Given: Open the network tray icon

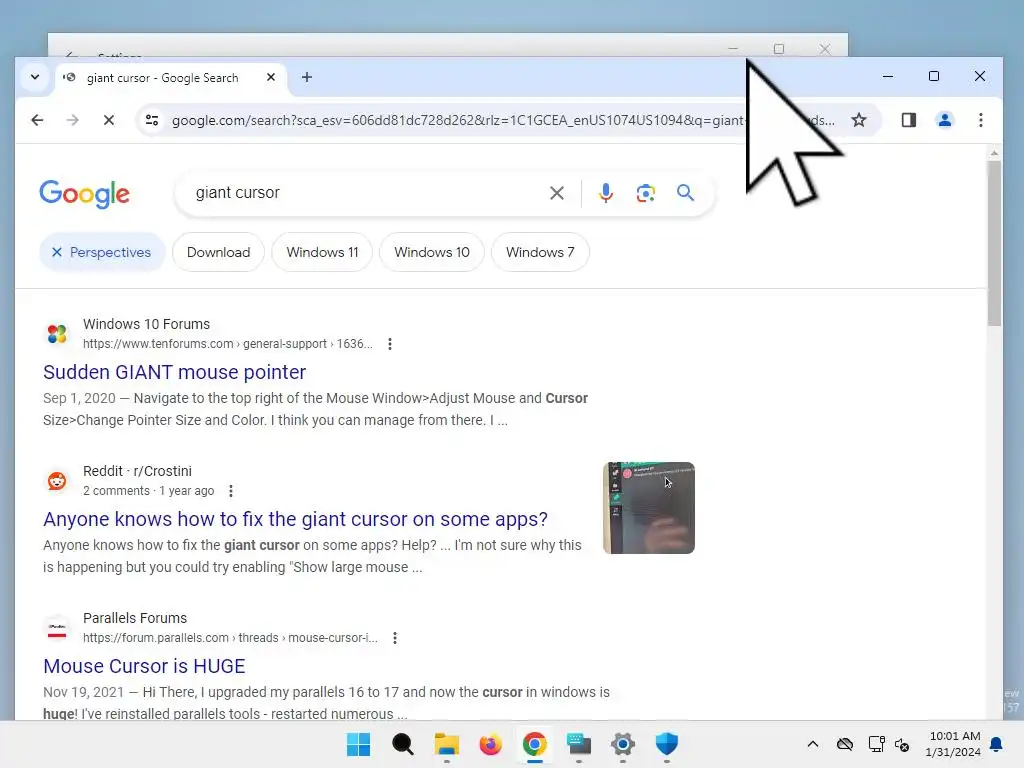Looking at the screenshot, I should pyautogui.click(x=876, y=744).
